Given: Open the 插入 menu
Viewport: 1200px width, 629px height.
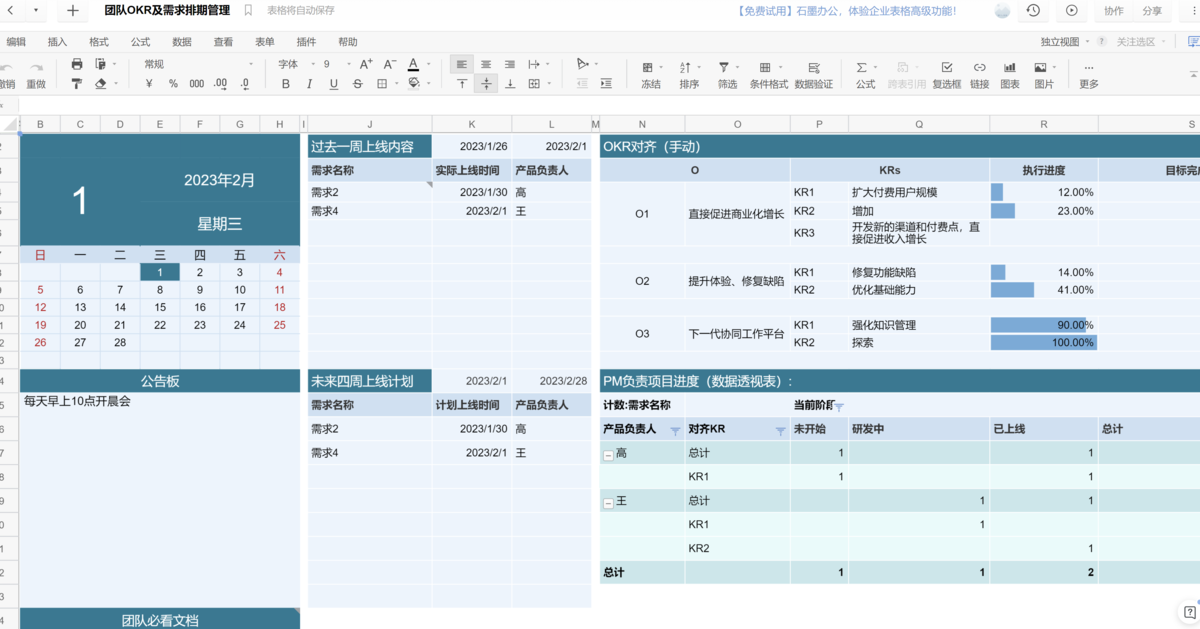Looking at the screenshot, I should point(58,42).
